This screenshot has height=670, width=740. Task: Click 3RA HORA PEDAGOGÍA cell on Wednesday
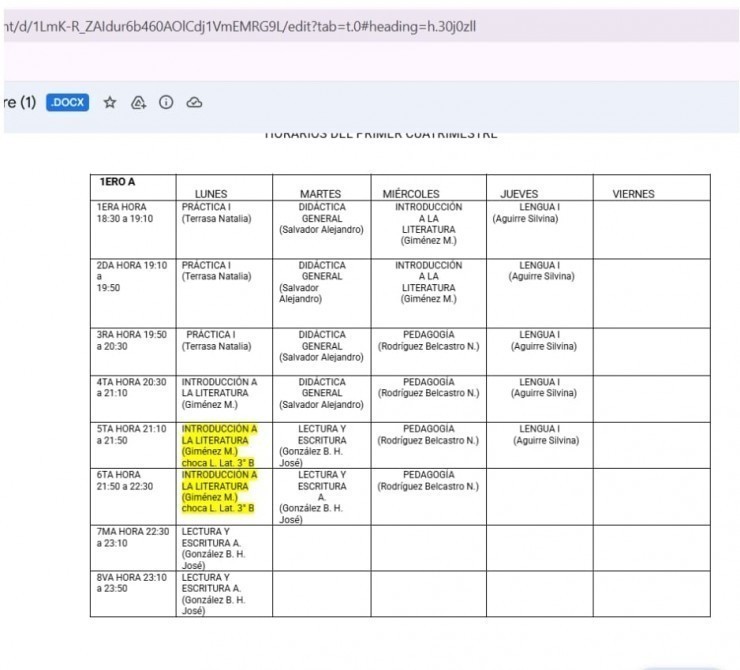click(x=428, y=340)
